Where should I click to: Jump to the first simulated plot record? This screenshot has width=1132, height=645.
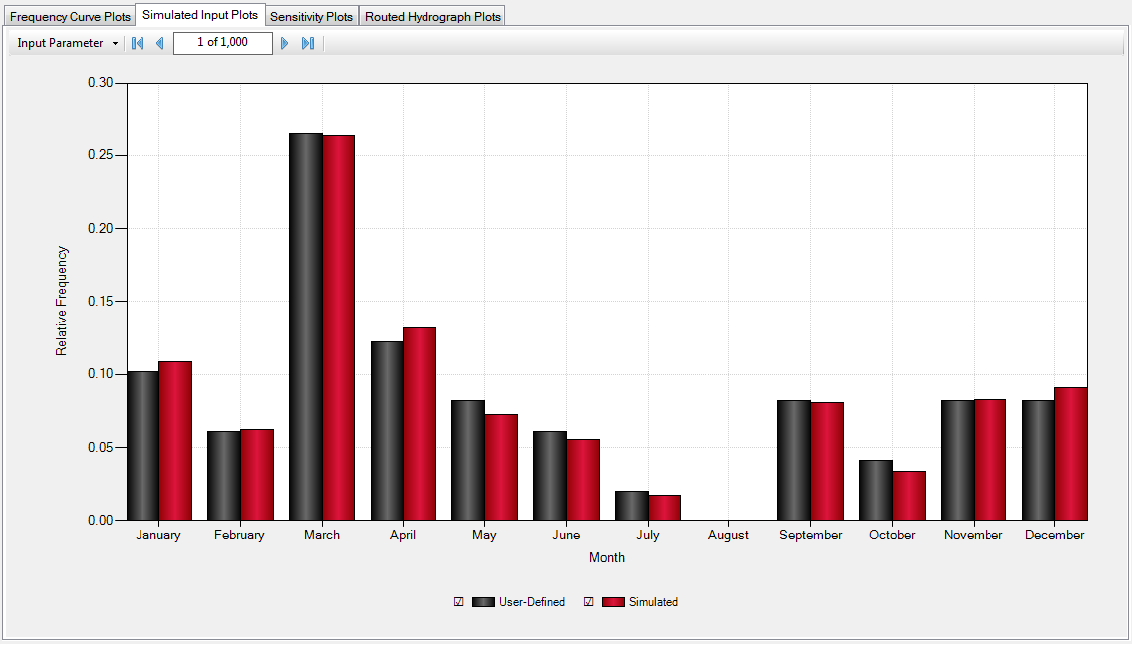pyautogui.click(x=137, y=43)
